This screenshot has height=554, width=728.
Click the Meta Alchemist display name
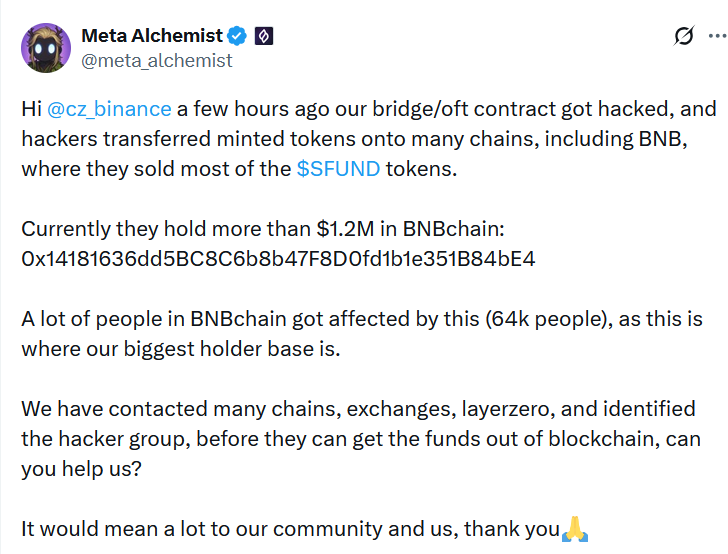151,36
